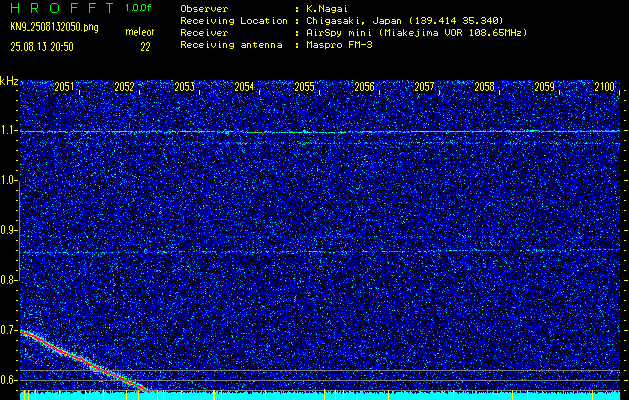Click the 2057 time marker

point(424,87)
